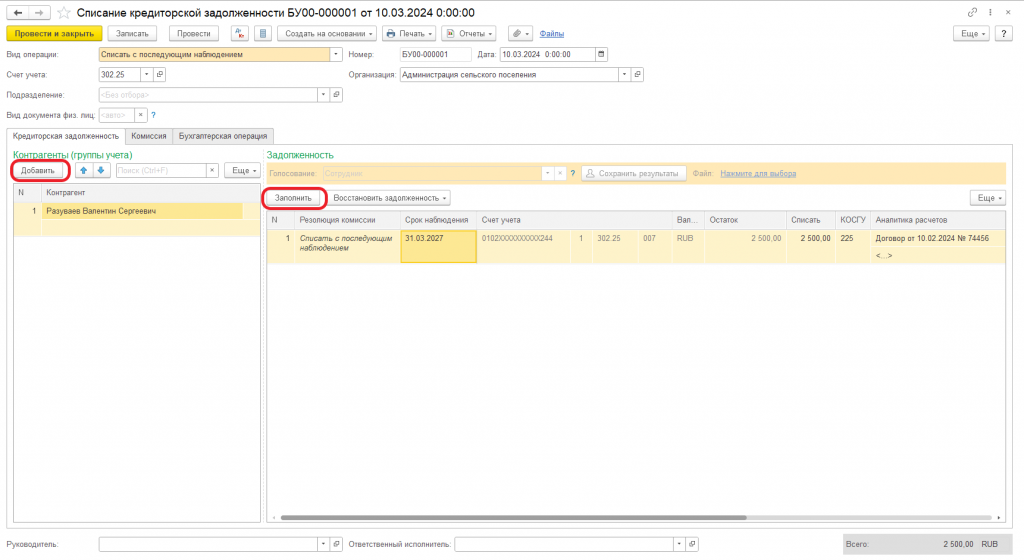Mark document as favorite with the star

(x=63, y=12)
